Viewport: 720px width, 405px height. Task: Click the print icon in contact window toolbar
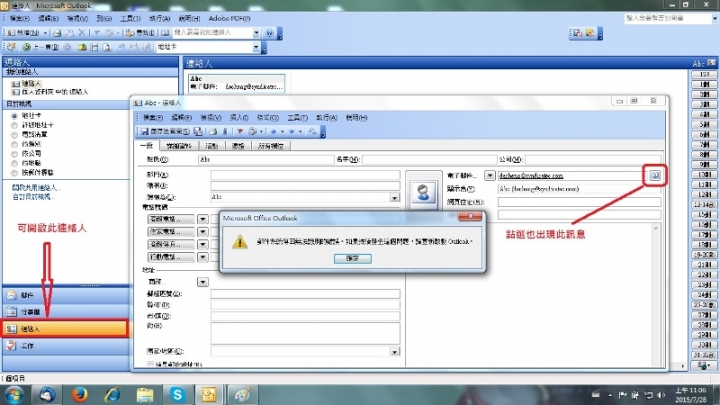pyautogui.click(x=213, y=132)
